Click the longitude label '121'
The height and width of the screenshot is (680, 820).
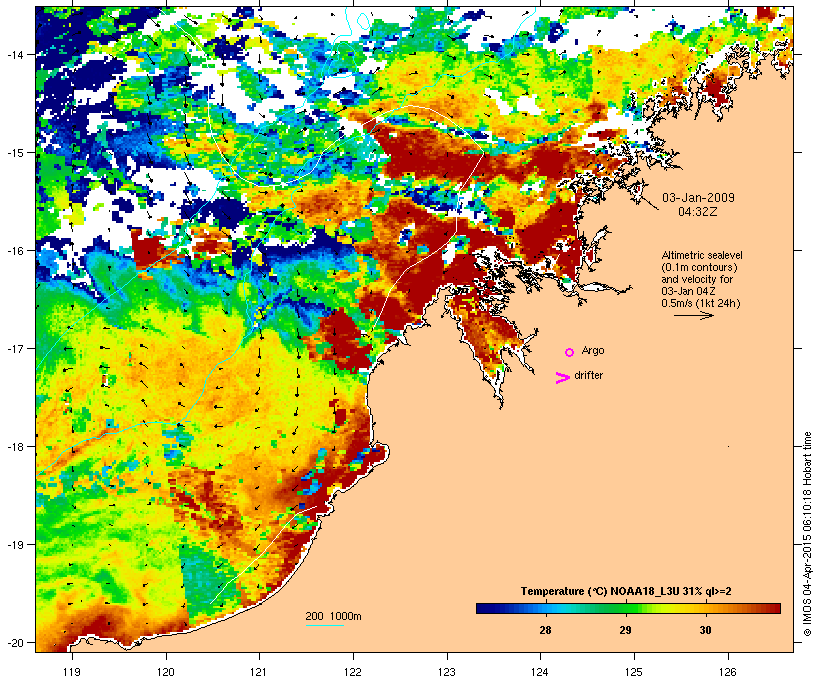click(x=259, y=672)
